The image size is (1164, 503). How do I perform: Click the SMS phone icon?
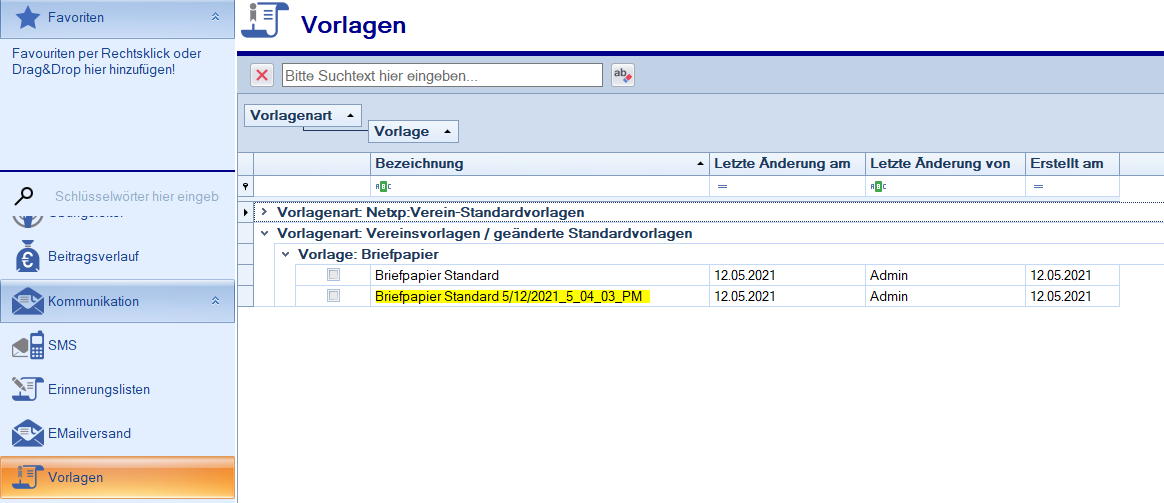point(27,346)
